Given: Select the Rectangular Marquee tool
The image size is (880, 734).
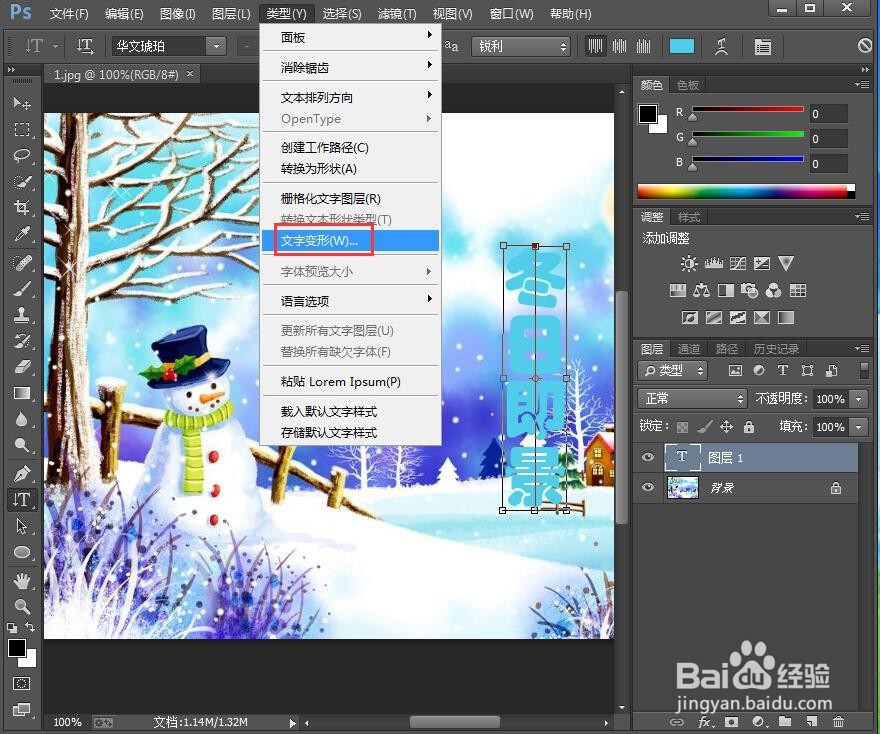Looking at the screenshot, I should [x=21, y=130].
